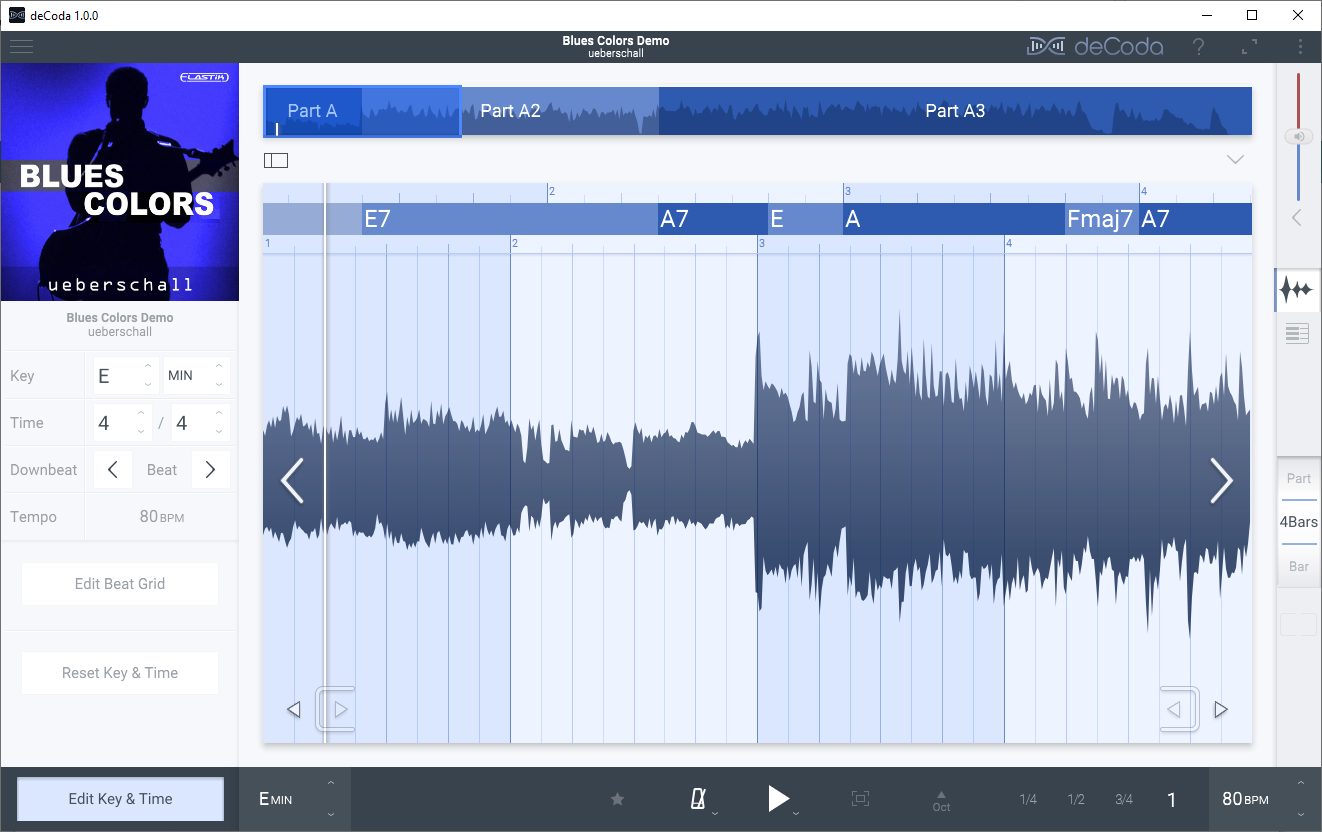This screenshot has height=832, width=1322.
Task: Click the Blues Colors album cover
Action: coord(120,182)
